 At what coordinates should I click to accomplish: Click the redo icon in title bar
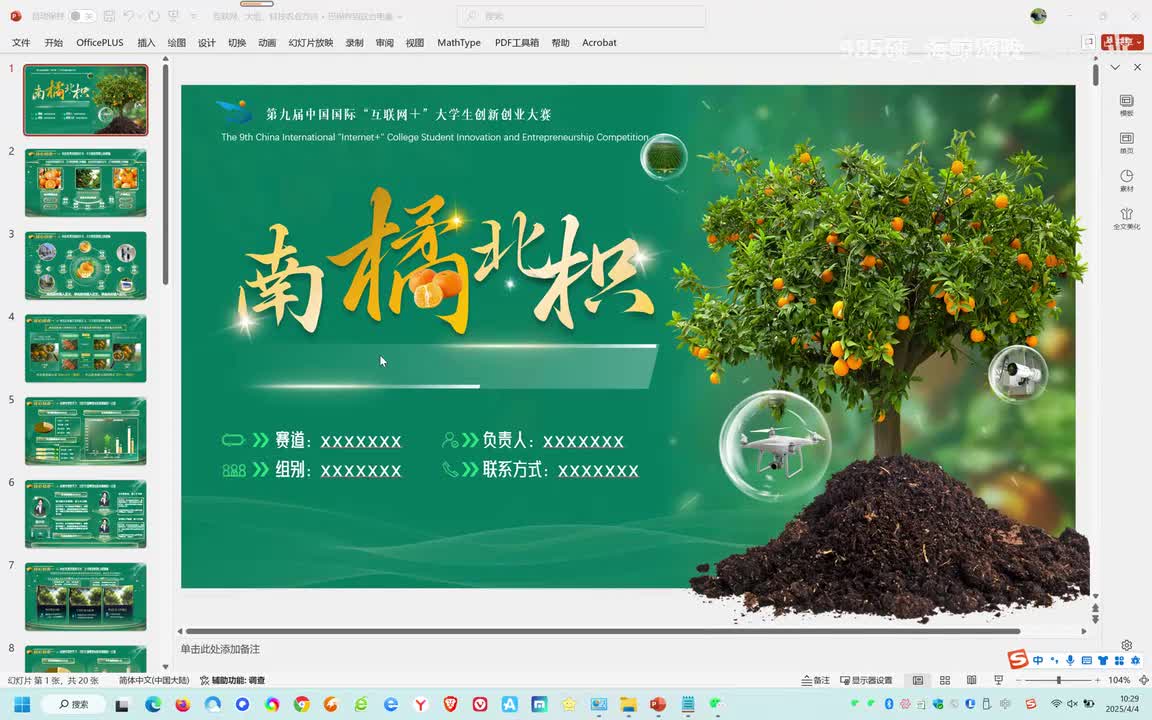(x=154, y=16)
